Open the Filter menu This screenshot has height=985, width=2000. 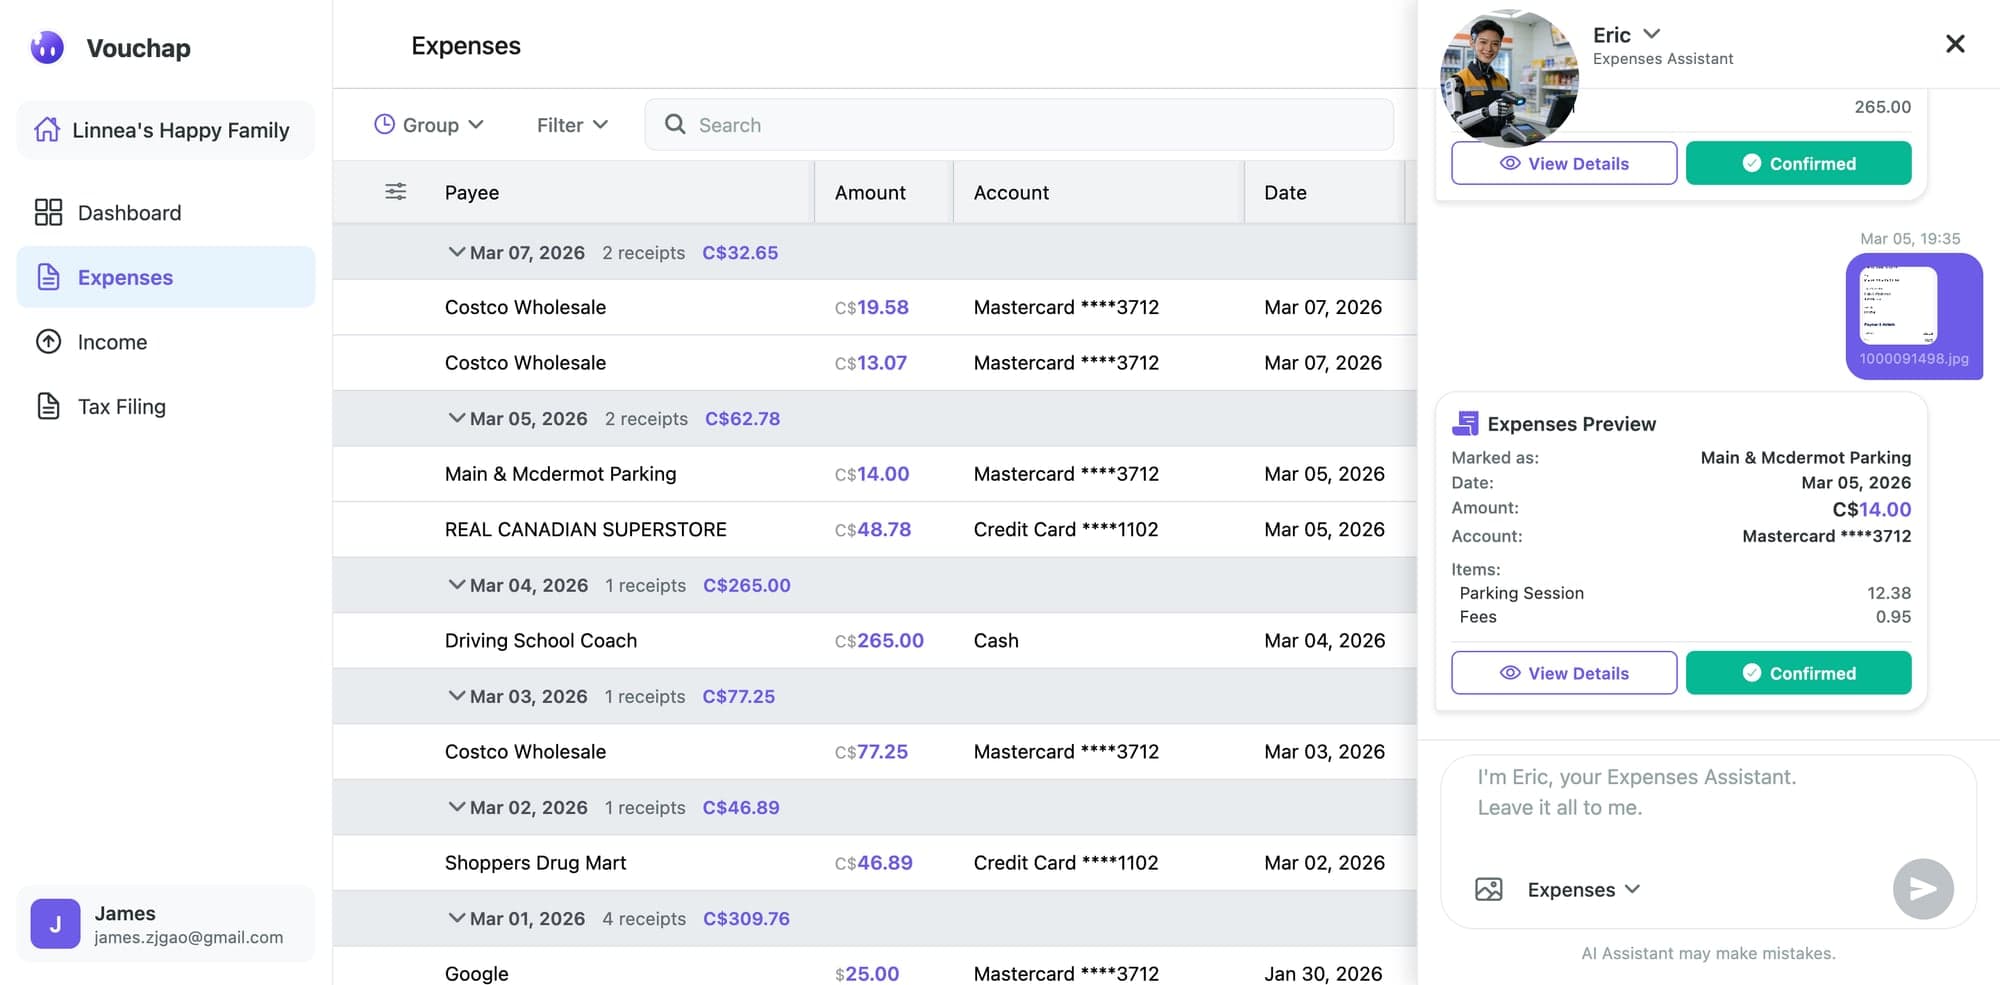570,124
